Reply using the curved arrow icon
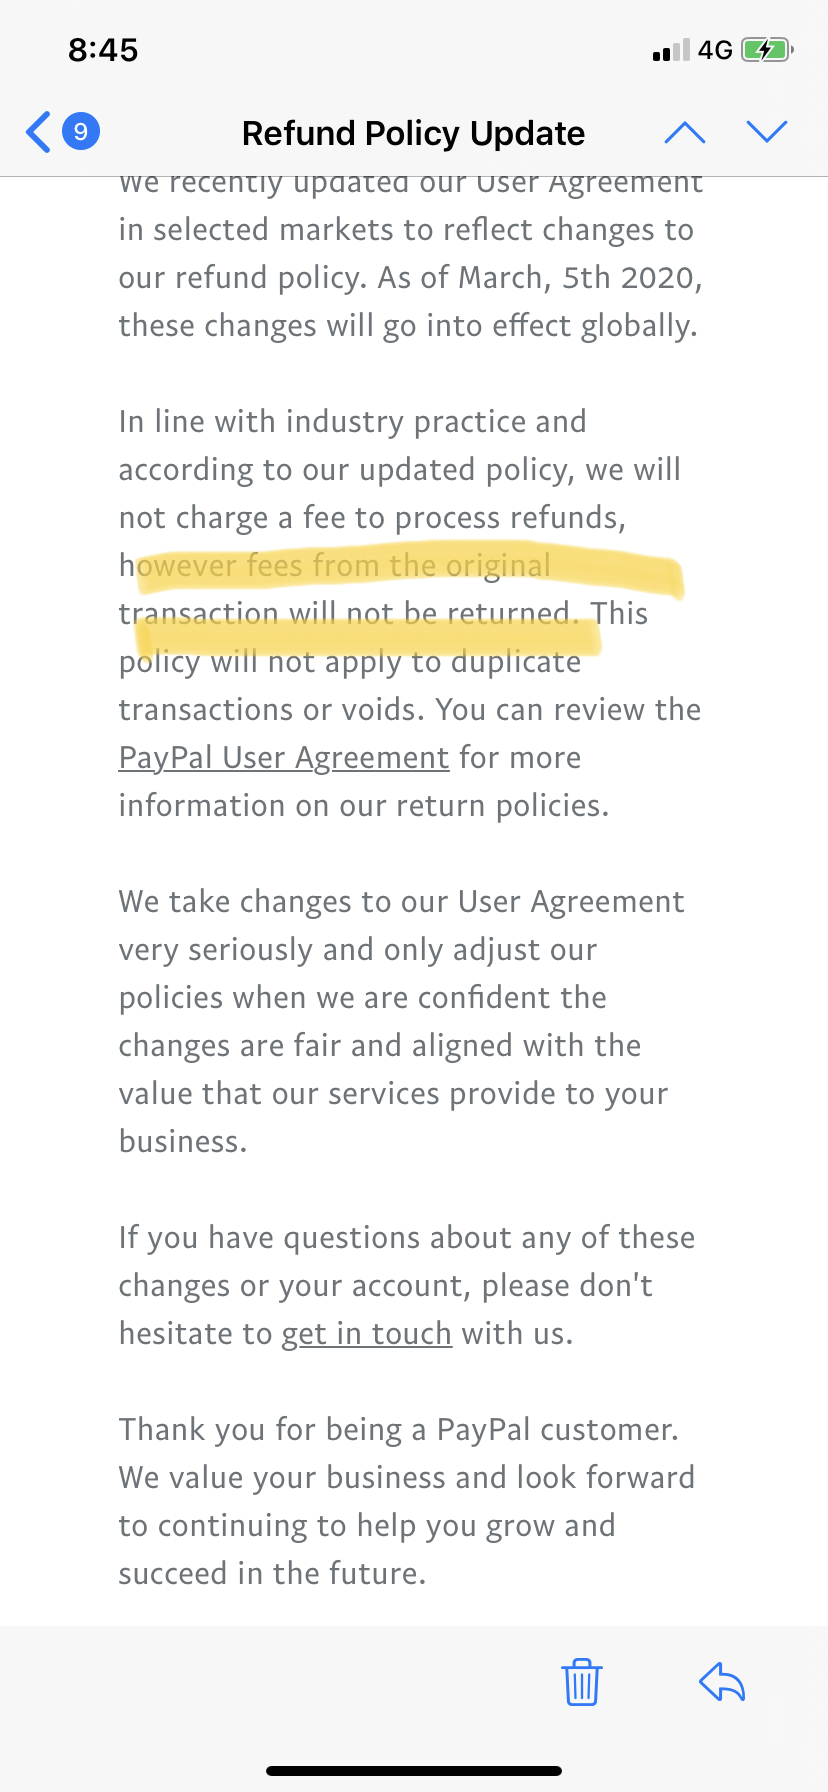The height and width of the screenshot is (1792, 828). pos(722,1681)
